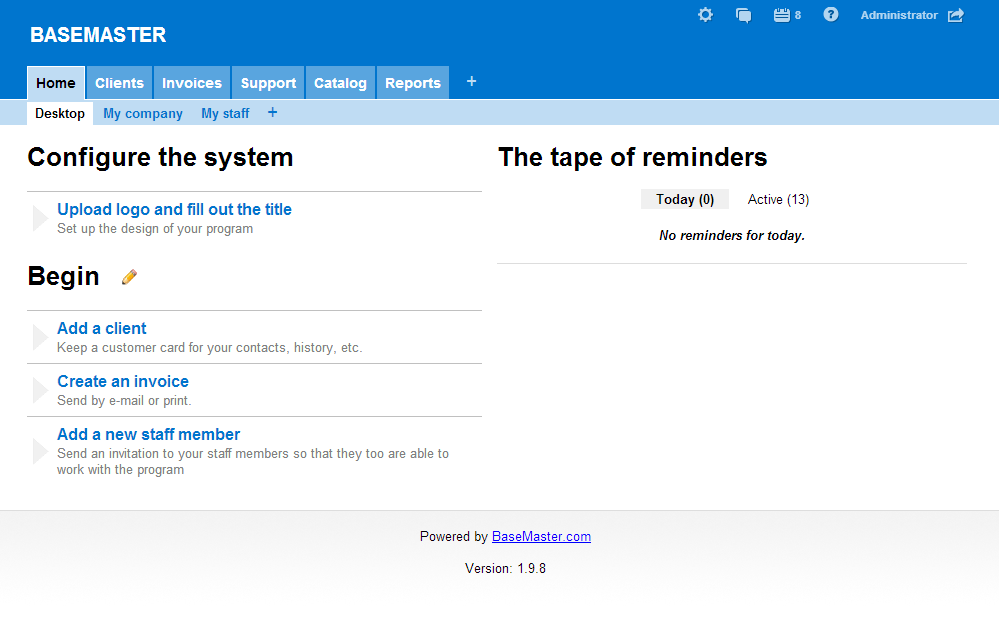
Task: Open the Support tab
Action: point(268,83)
